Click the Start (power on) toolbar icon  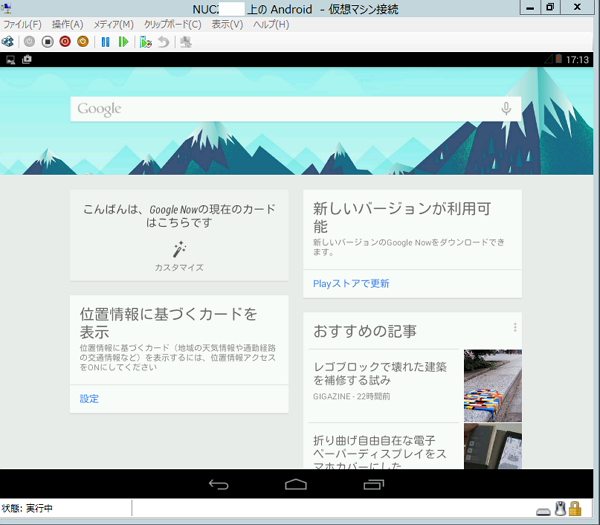point(29,41)
